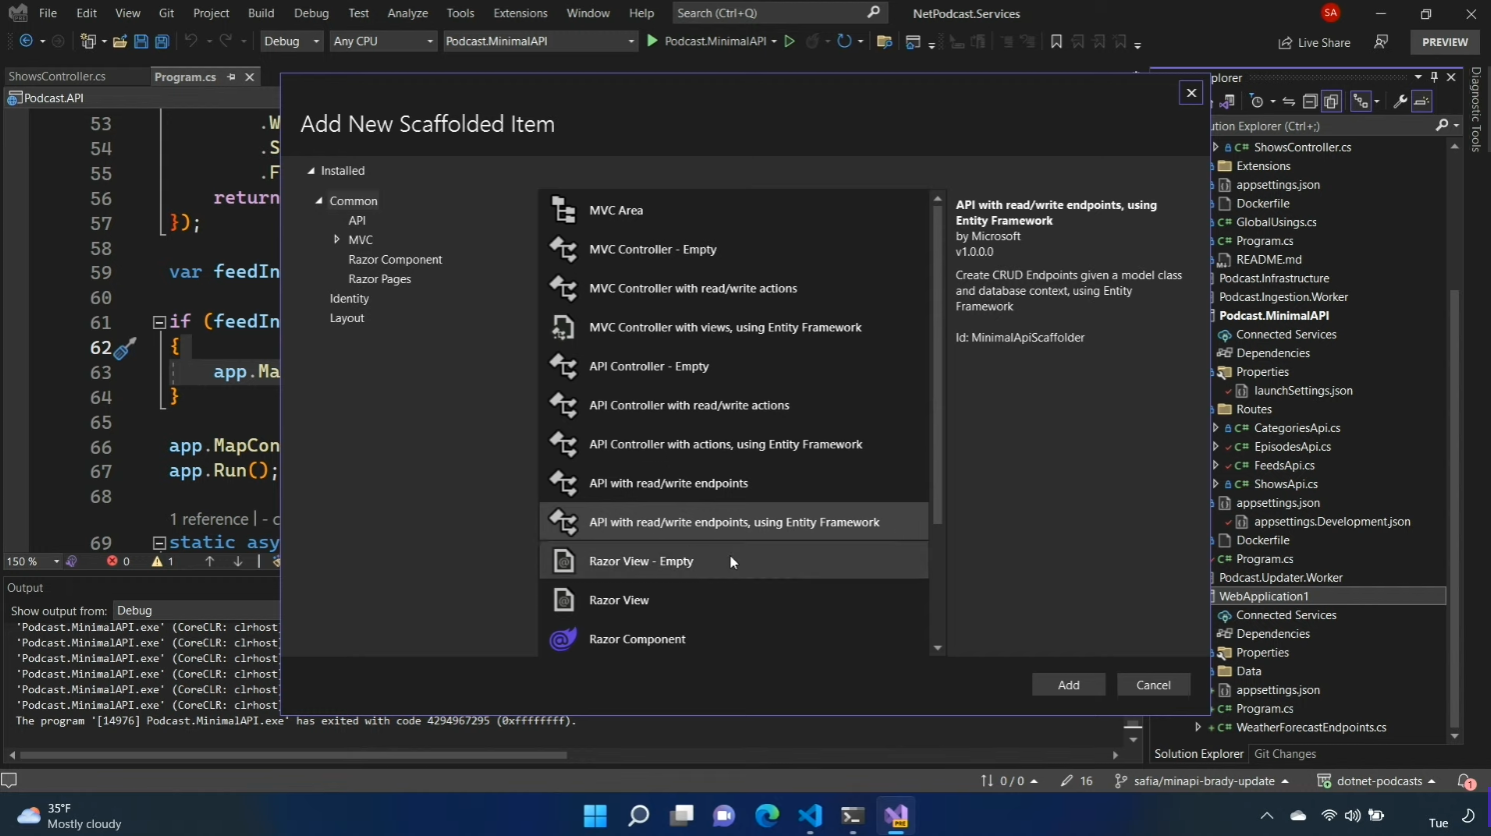Toggle Show All Files in Solution Explorer
This screenshot has height=836, width=1491.
pyautogui.click(x=1332, y=101)
